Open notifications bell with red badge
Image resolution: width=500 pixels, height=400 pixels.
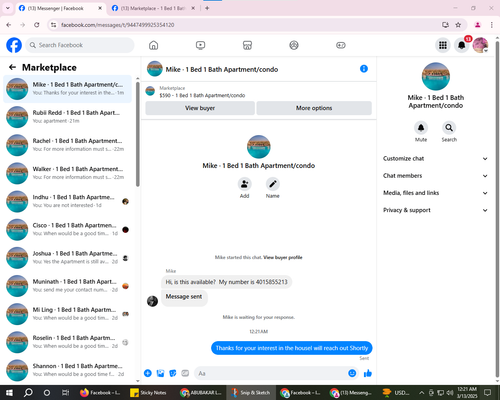(462, 45)
